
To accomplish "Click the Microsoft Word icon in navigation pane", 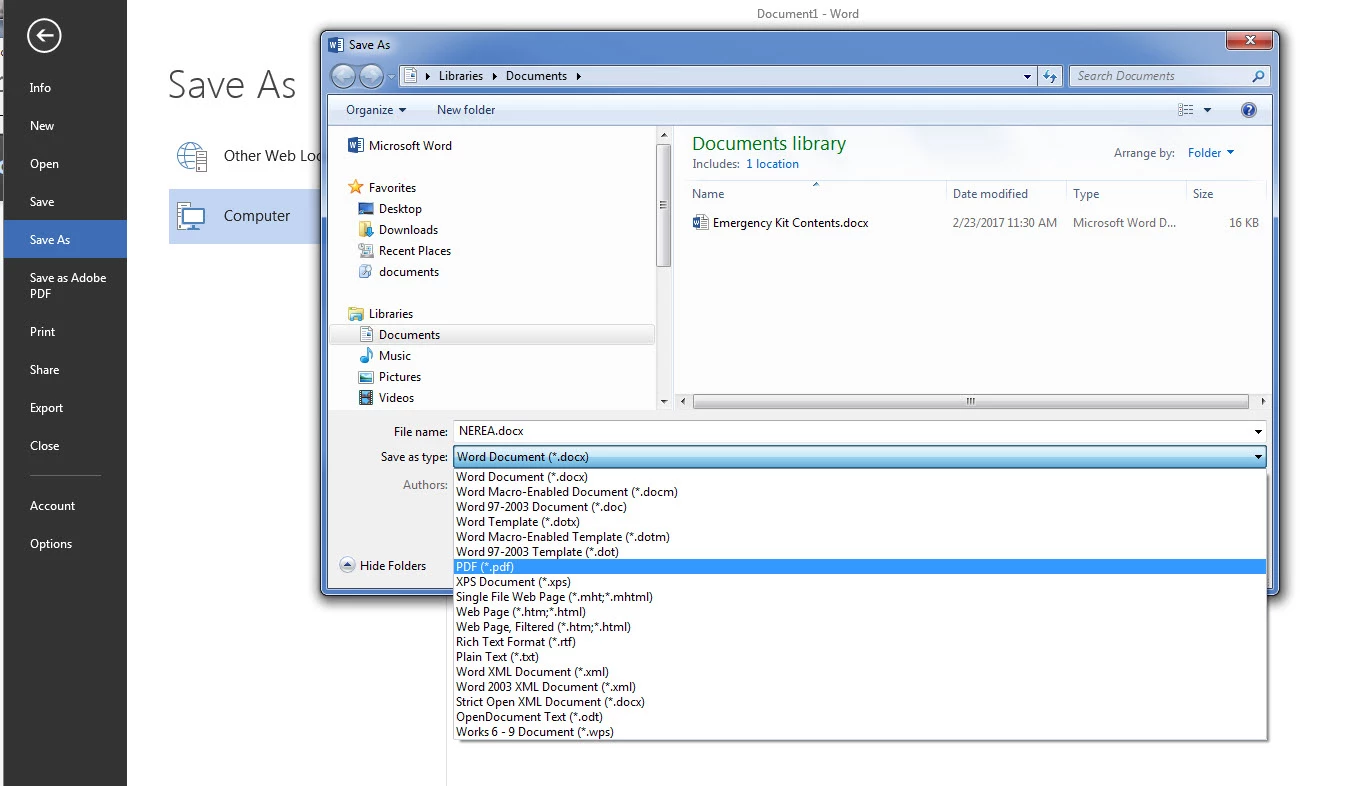I will point(355,145).
